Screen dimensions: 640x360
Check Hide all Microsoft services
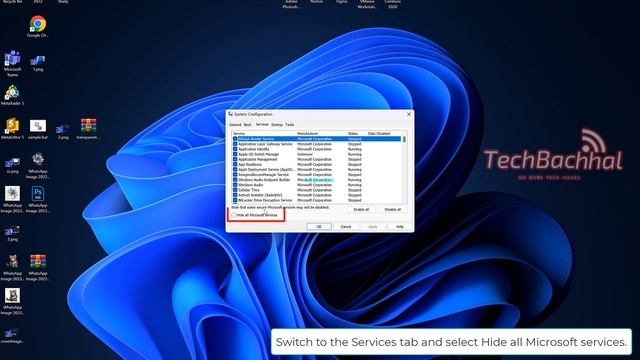point(234,215)
